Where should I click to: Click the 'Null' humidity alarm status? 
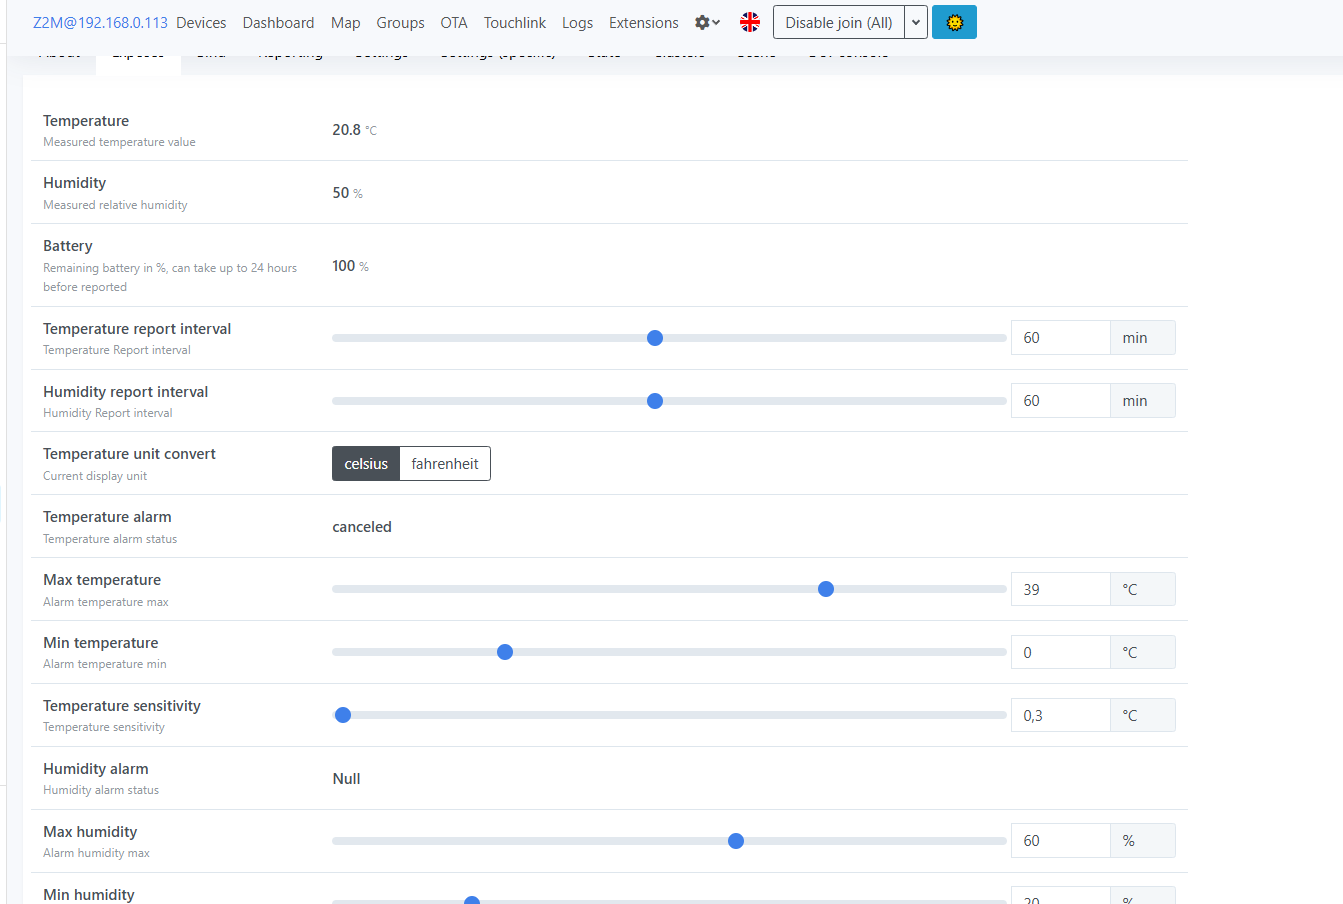346,779
